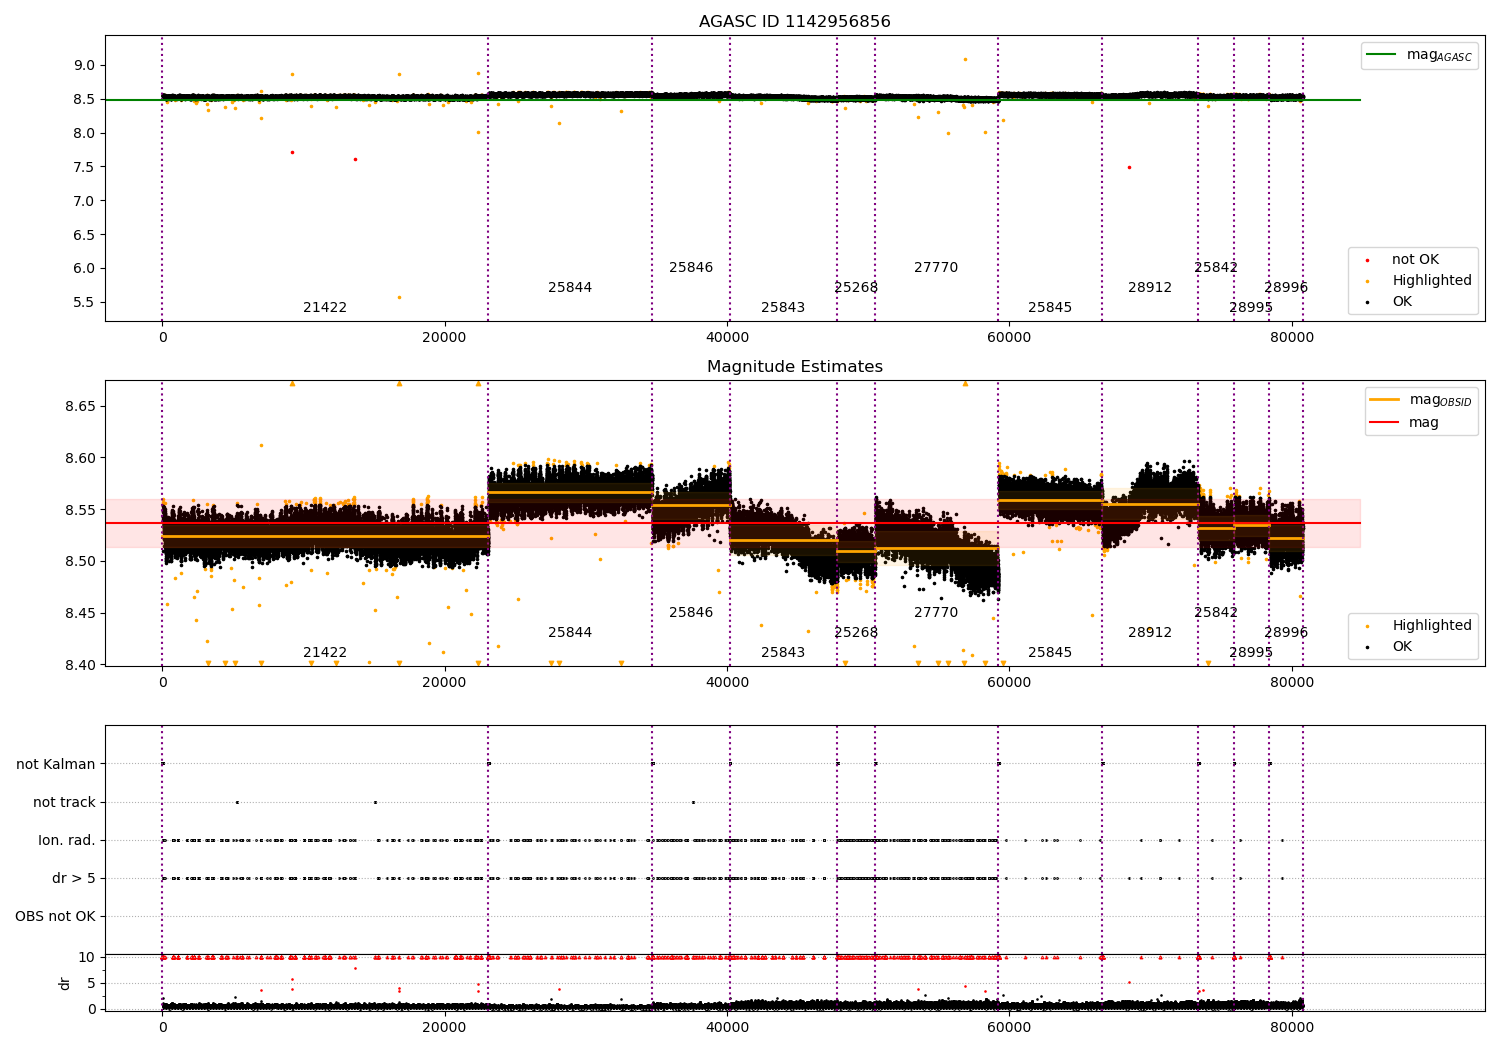Viewport: 1500px width, 1050px height.
Task: Click the rotated 'dr' y-axis label
Action: click(x=65, y=984)
